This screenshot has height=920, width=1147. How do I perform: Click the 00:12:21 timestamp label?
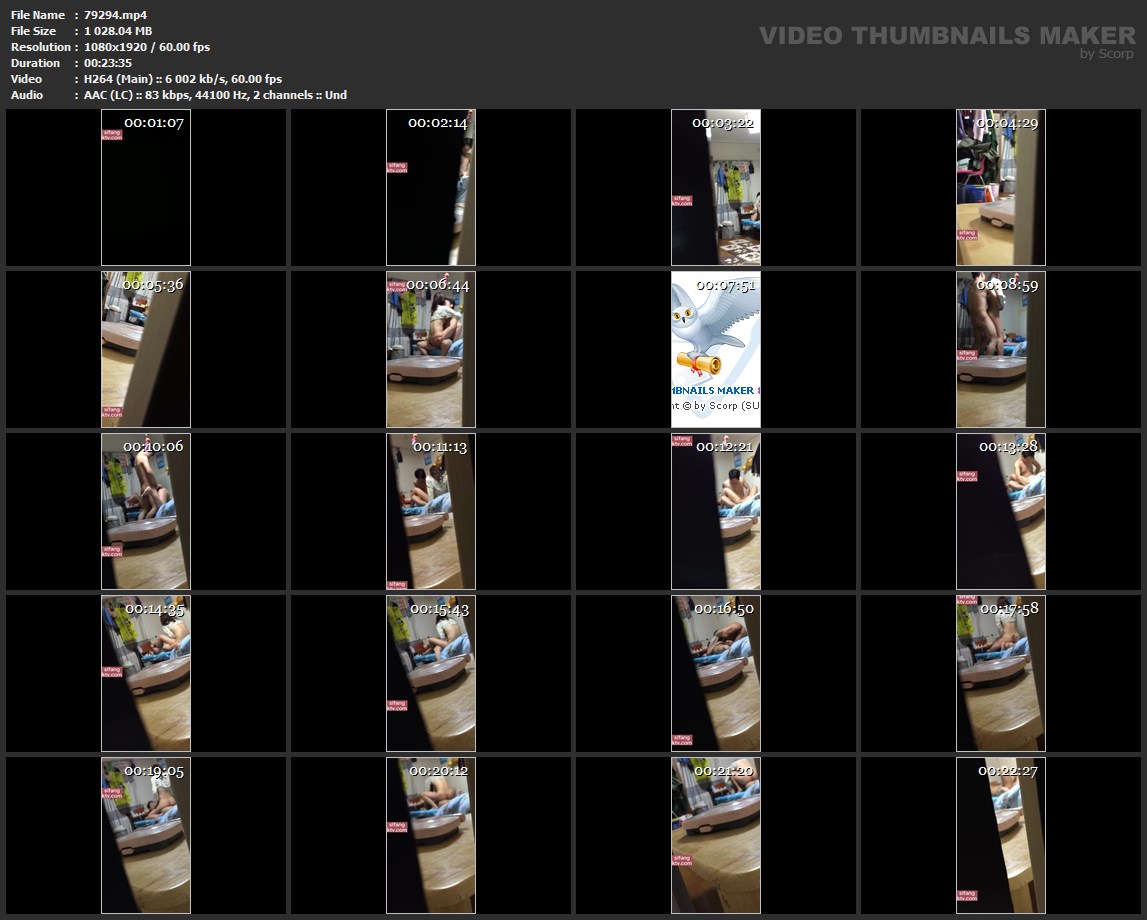[723, 446]
